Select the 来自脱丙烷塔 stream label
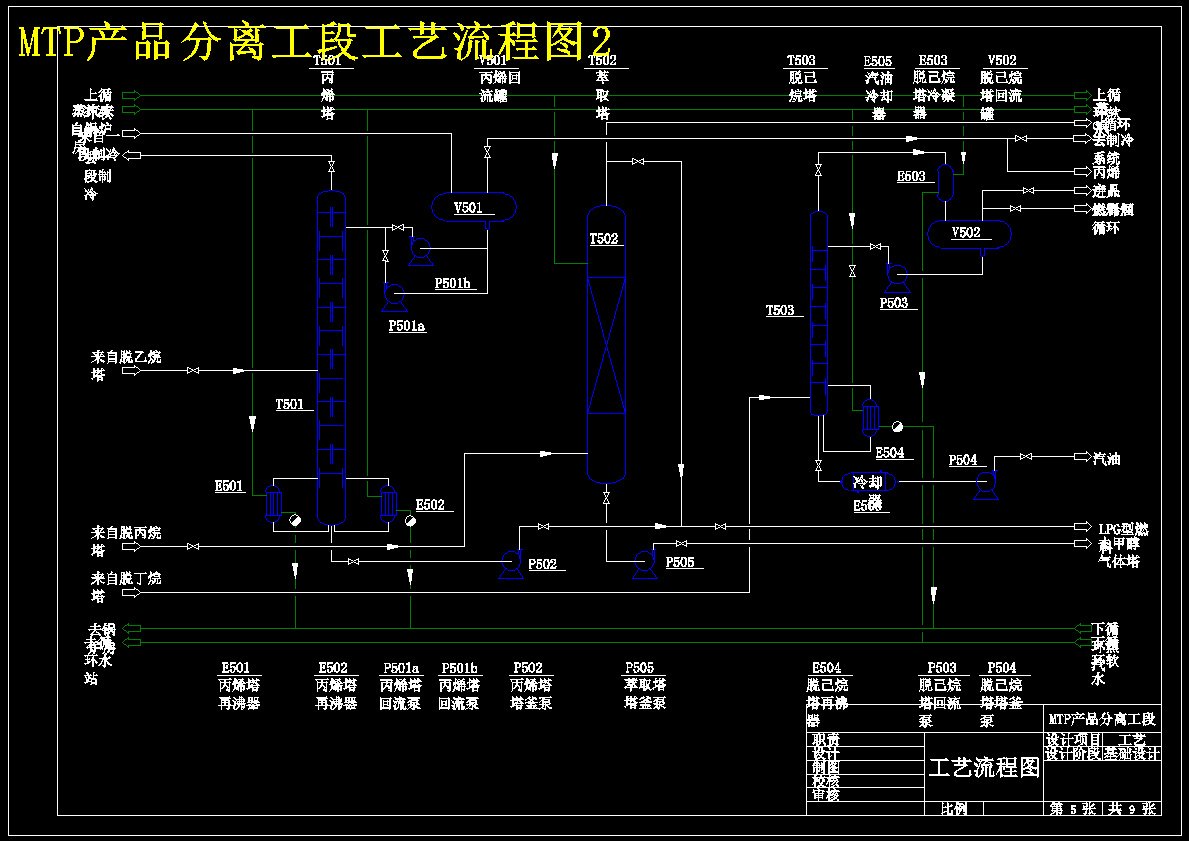The image size is (1189, 841). (x=126, y=541)
